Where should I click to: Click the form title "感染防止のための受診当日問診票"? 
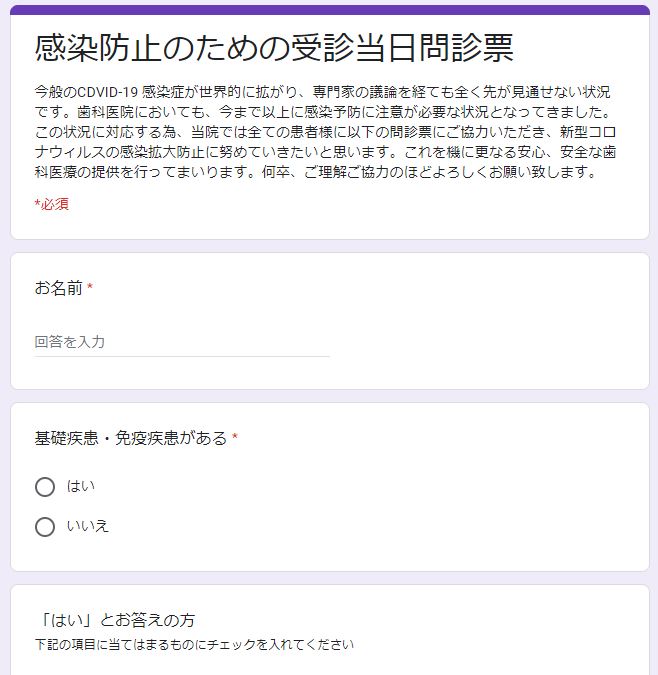coord(274,47)
